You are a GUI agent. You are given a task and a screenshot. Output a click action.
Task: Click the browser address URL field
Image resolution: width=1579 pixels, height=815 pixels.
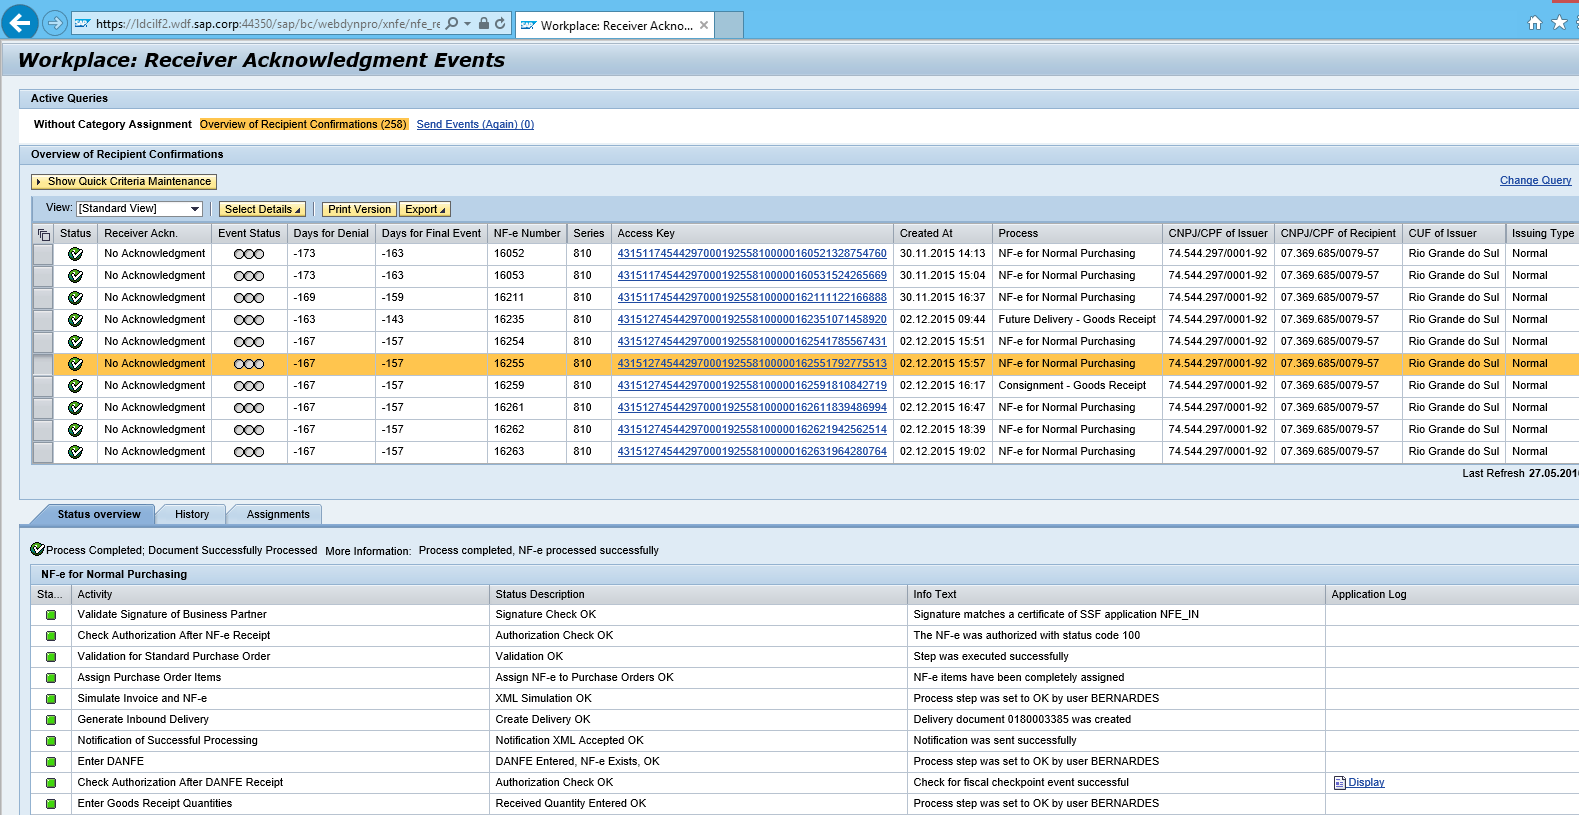[267, 23]
